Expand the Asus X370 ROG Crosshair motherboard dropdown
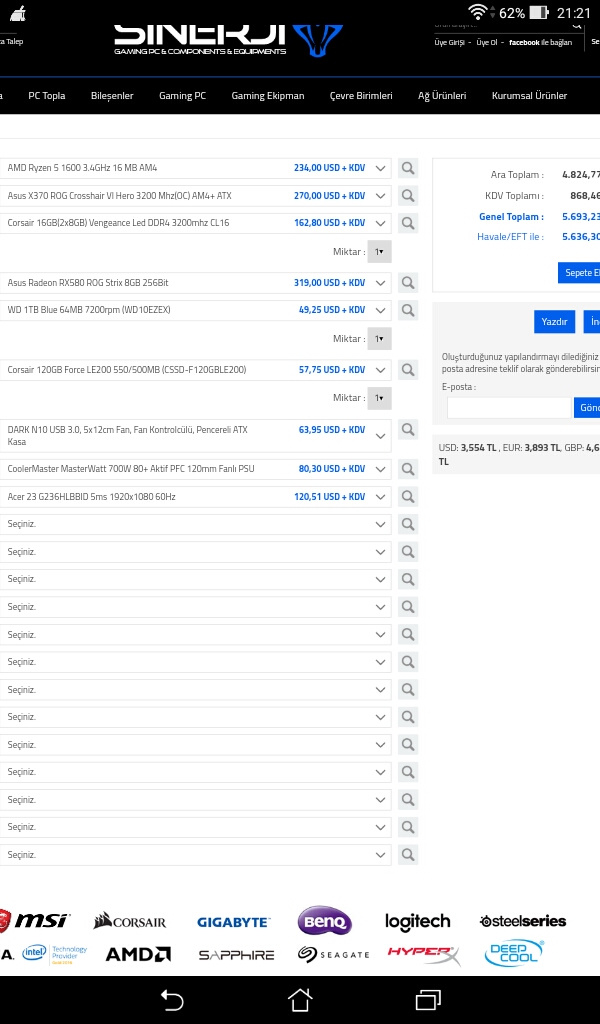 tap(380, 196)
